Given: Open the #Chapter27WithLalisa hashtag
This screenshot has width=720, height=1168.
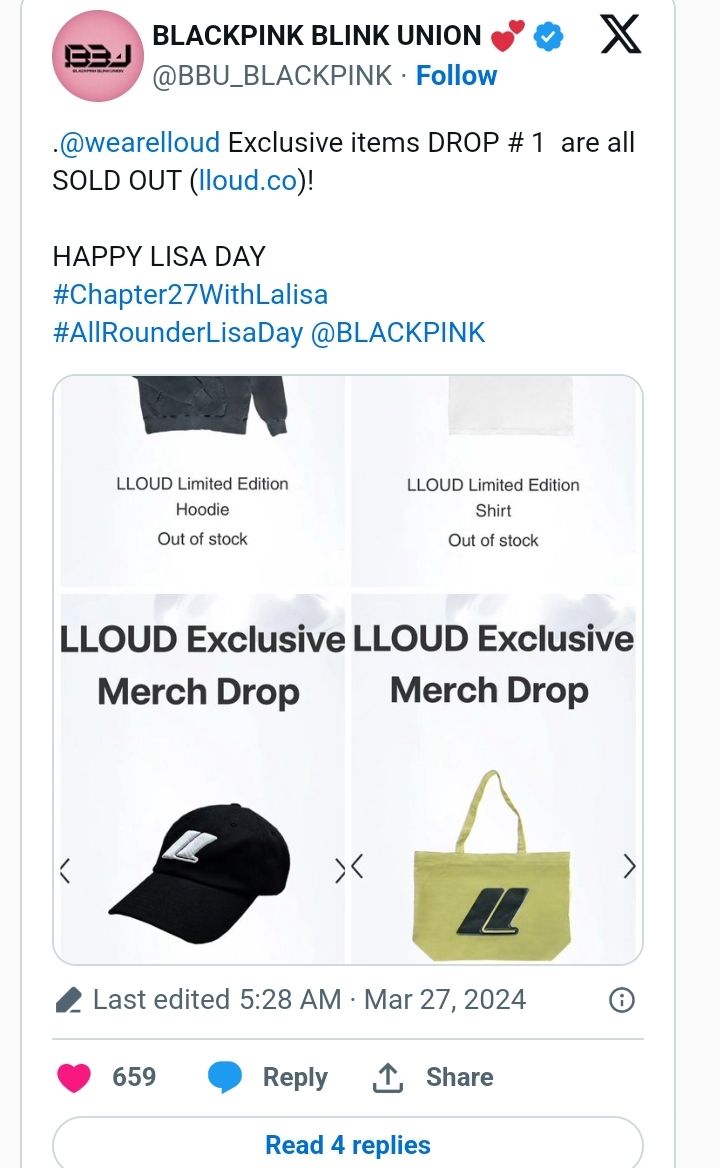Looking at the screenshot, I should [190, 295].
